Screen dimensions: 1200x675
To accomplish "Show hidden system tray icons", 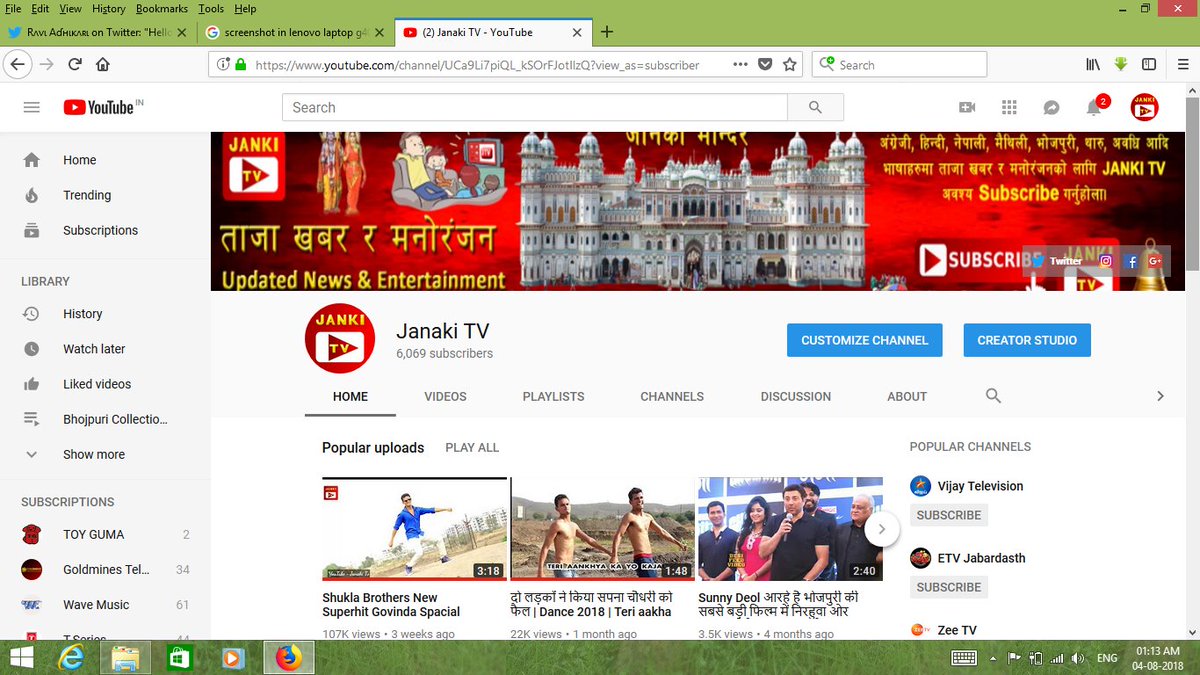I will coord(992,658).
